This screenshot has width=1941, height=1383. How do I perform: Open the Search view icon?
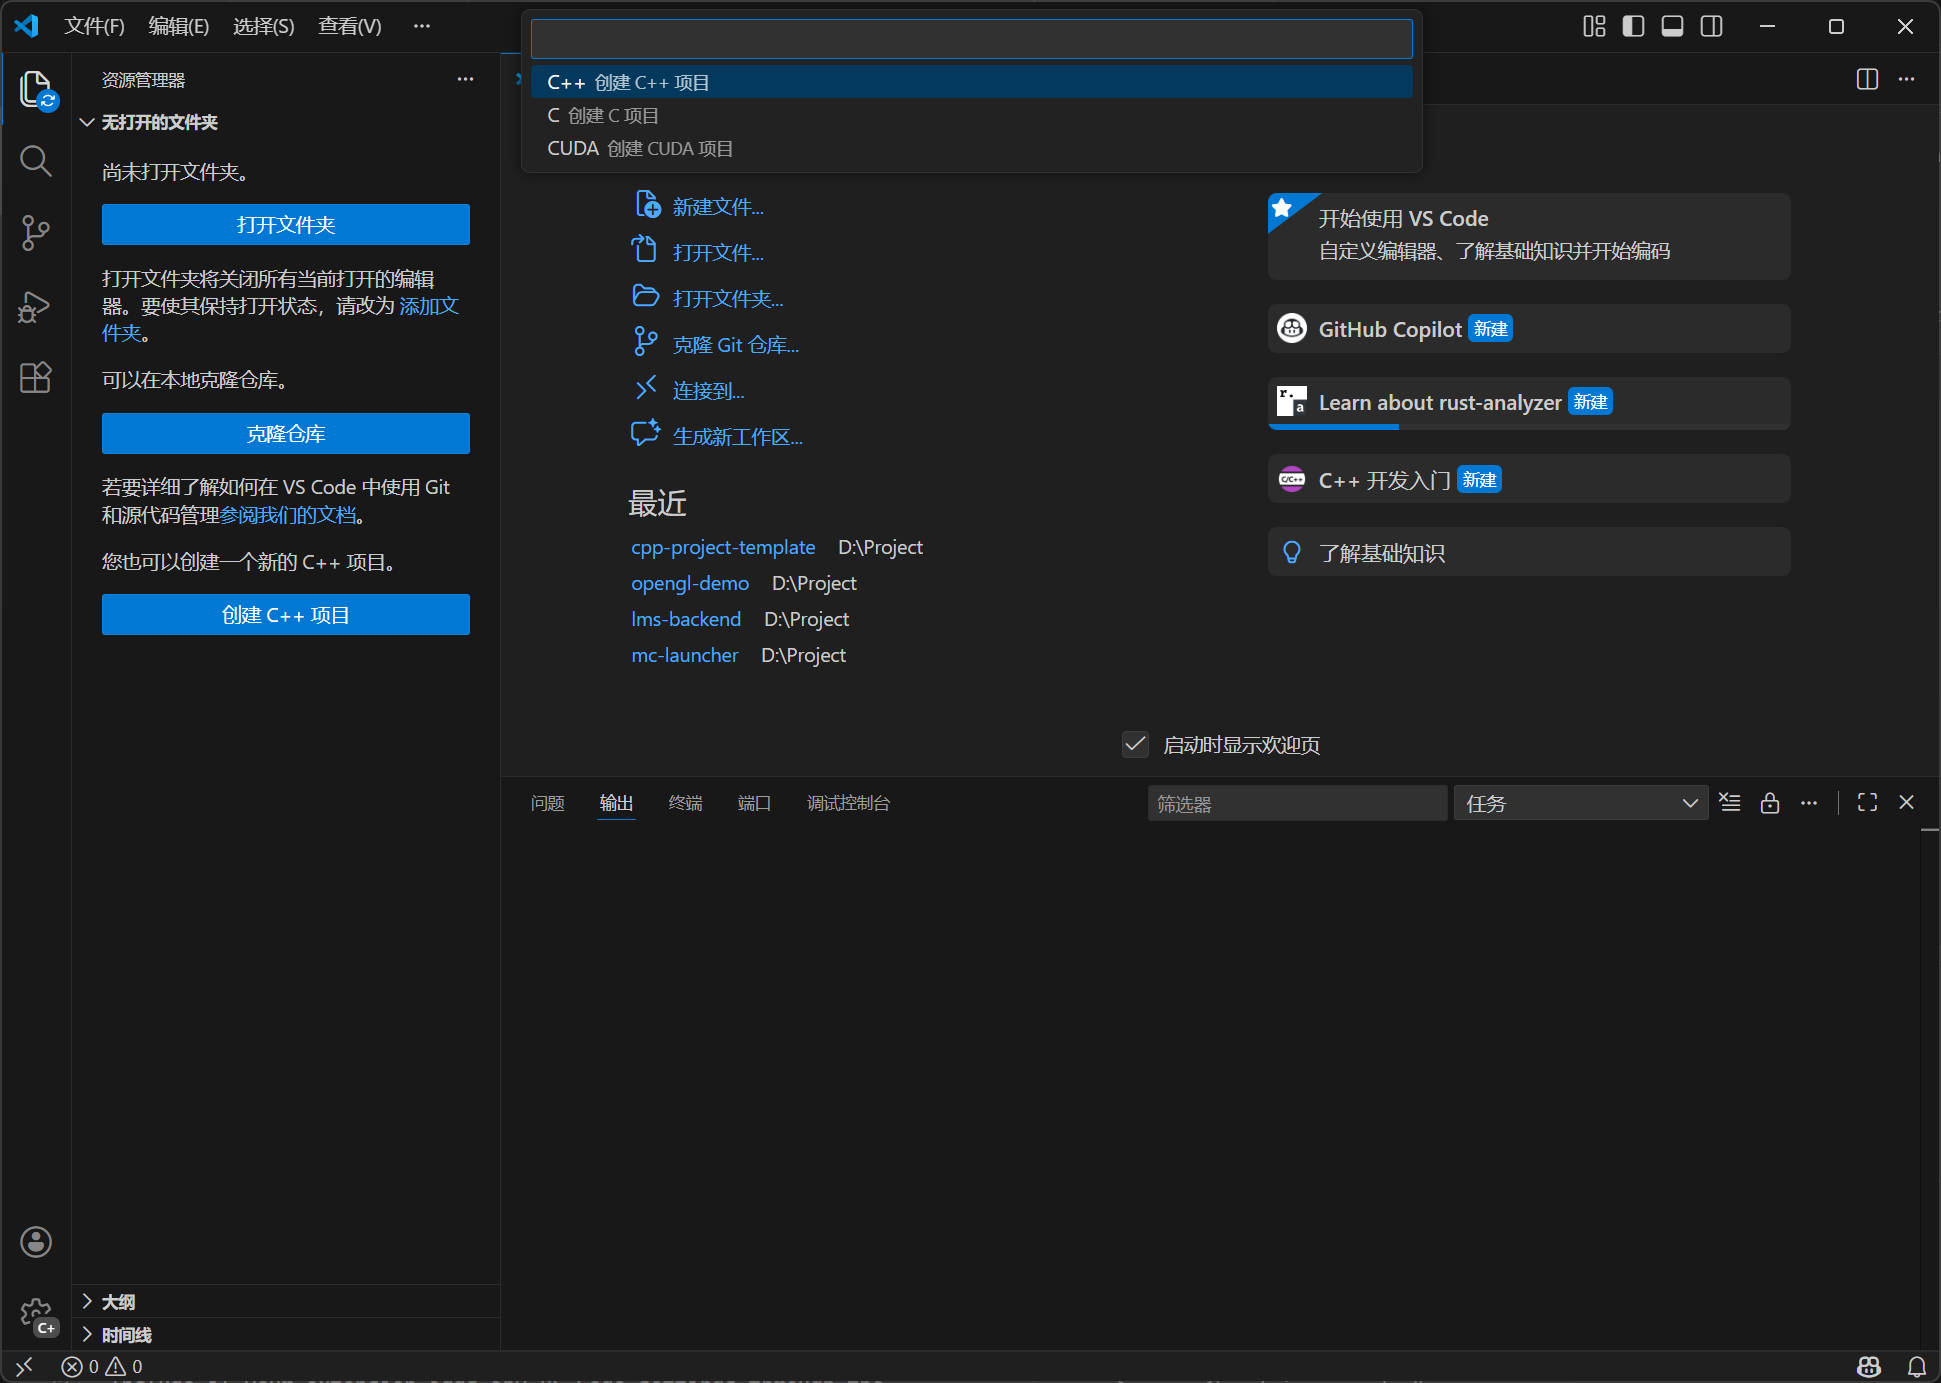pos(36,160)
